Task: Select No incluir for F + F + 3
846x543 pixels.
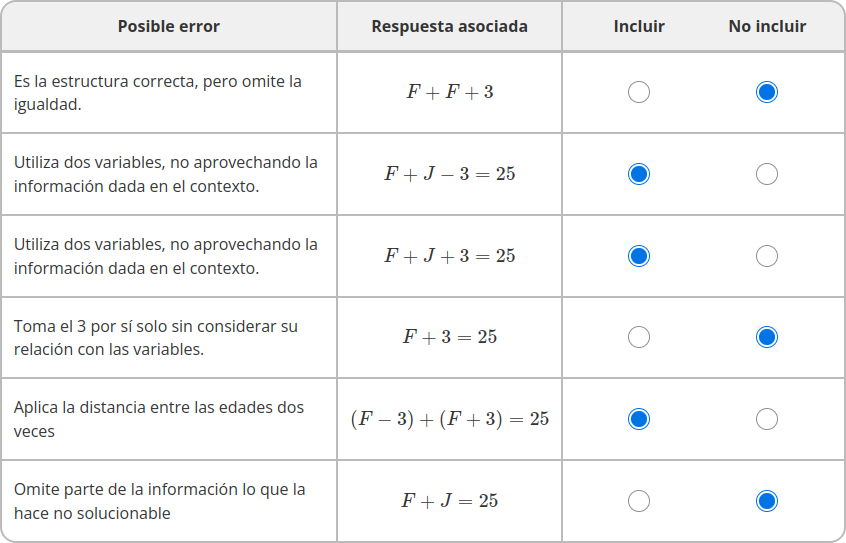Action: click(767, 93)
